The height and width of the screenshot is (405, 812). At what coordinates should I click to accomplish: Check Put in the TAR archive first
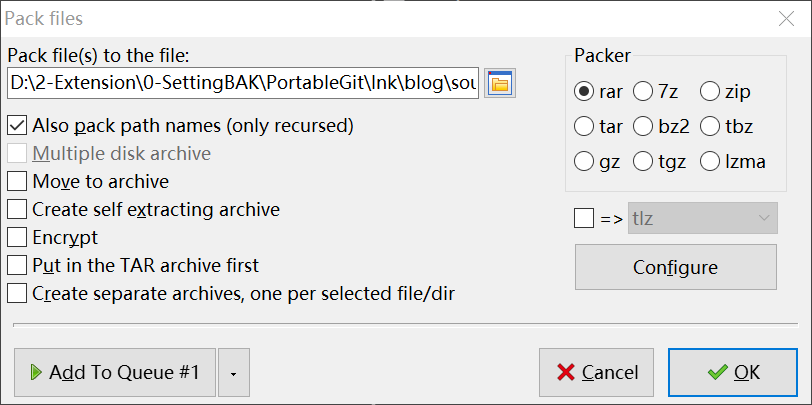[16, 266]
